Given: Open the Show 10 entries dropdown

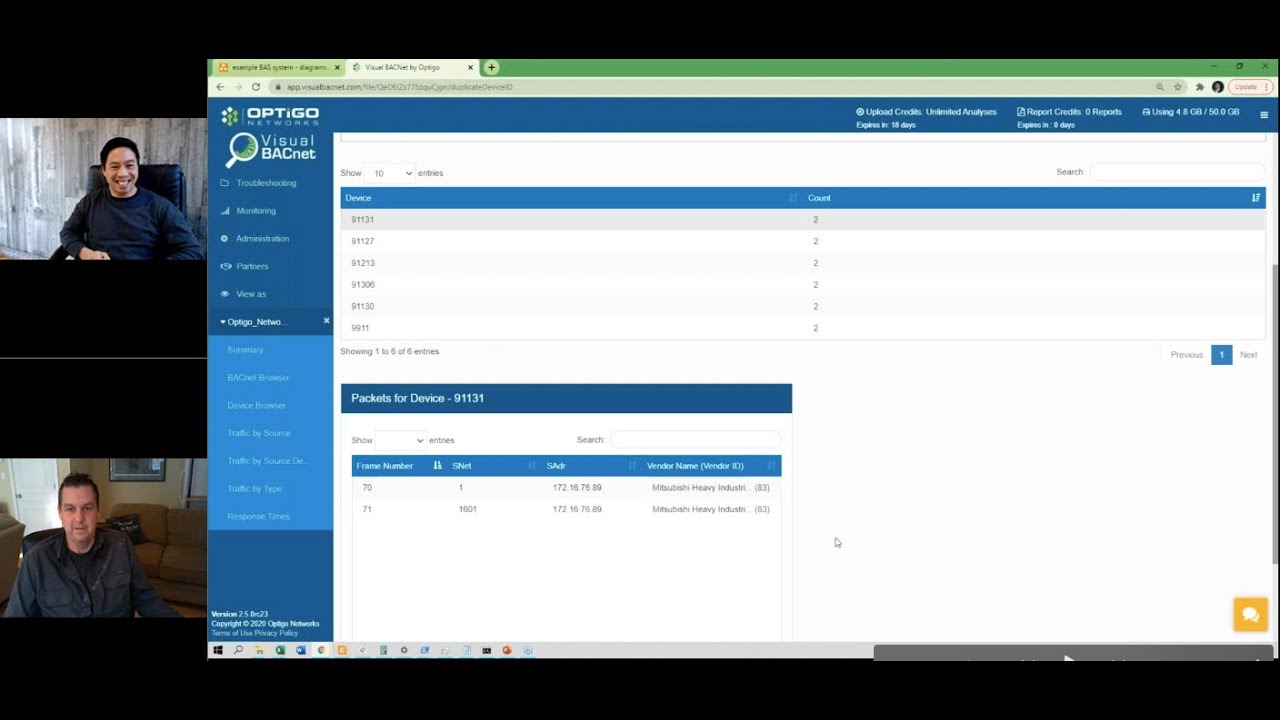Looking at the screenshot, I should [389, 173].
